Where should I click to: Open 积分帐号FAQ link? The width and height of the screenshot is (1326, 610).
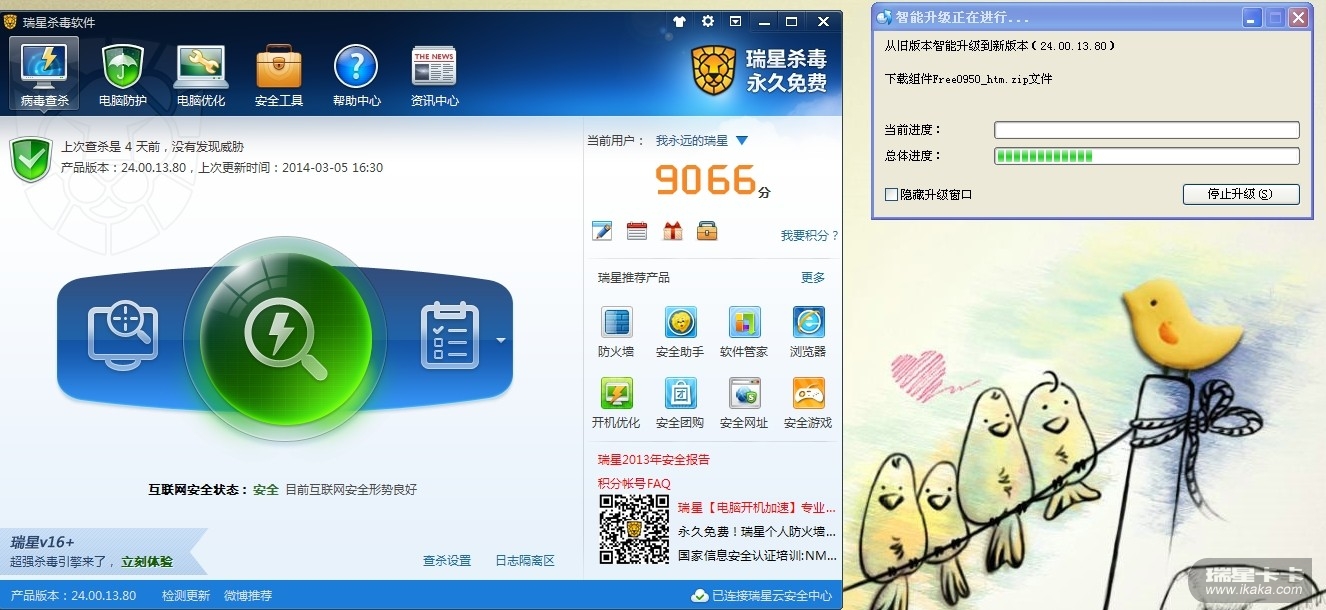634,484
